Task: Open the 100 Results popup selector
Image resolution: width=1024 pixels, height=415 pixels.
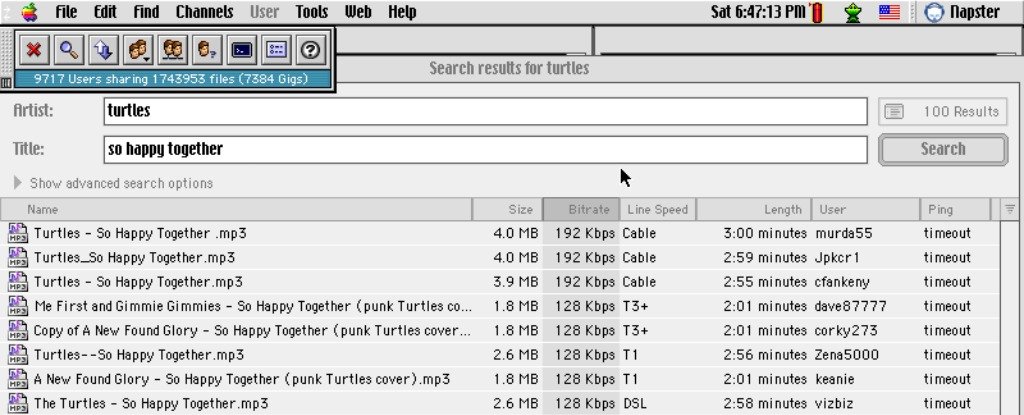Action: (x=942, y=112)
